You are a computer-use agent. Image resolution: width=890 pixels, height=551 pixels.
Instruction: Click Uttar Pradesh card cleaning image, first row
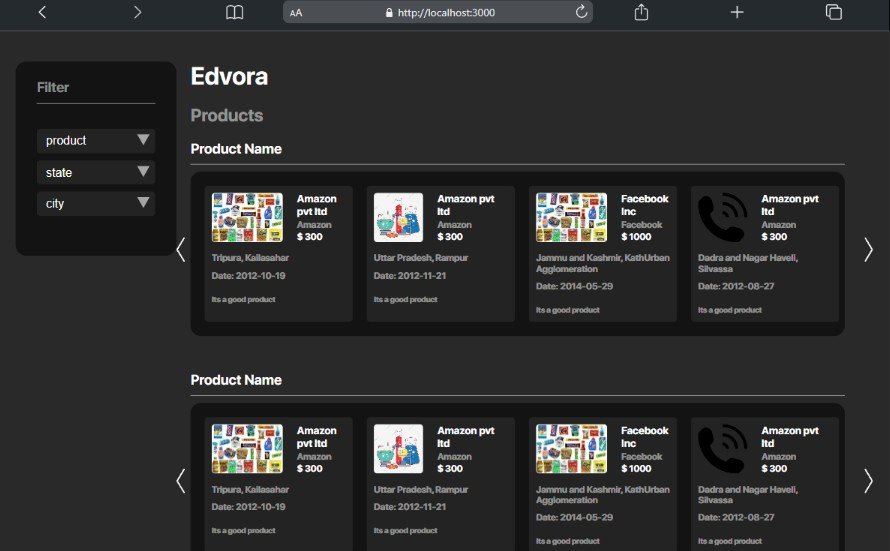tap(398, 217)
